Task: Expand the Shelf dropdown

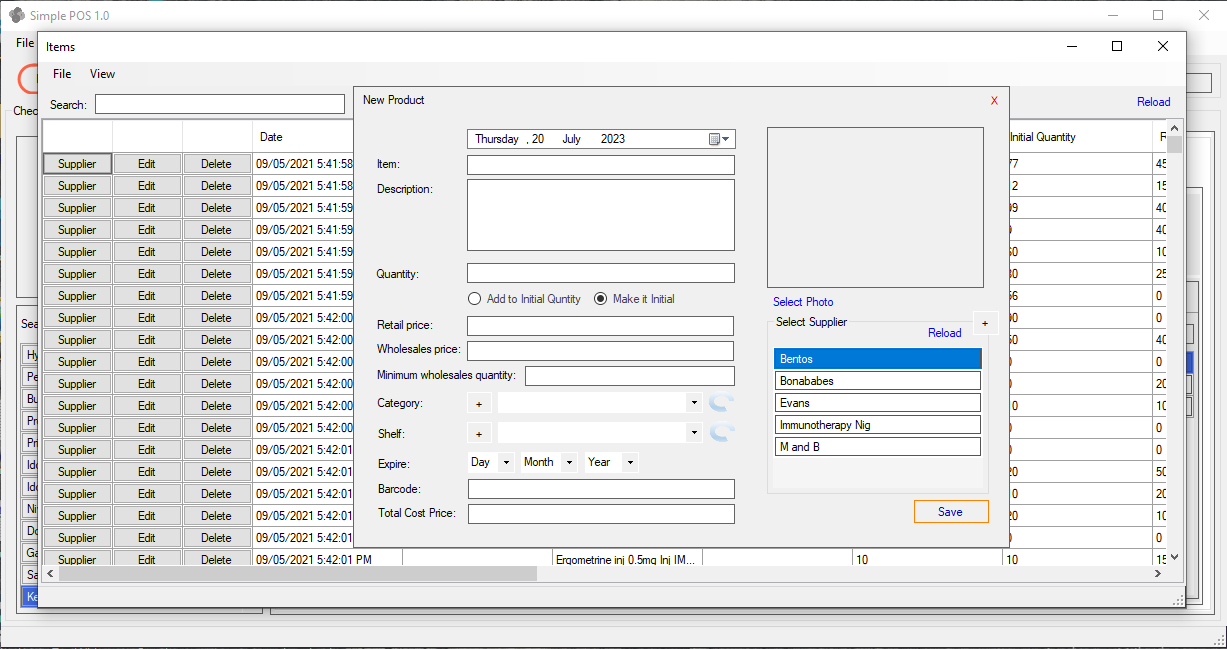Action: [694, 433]
